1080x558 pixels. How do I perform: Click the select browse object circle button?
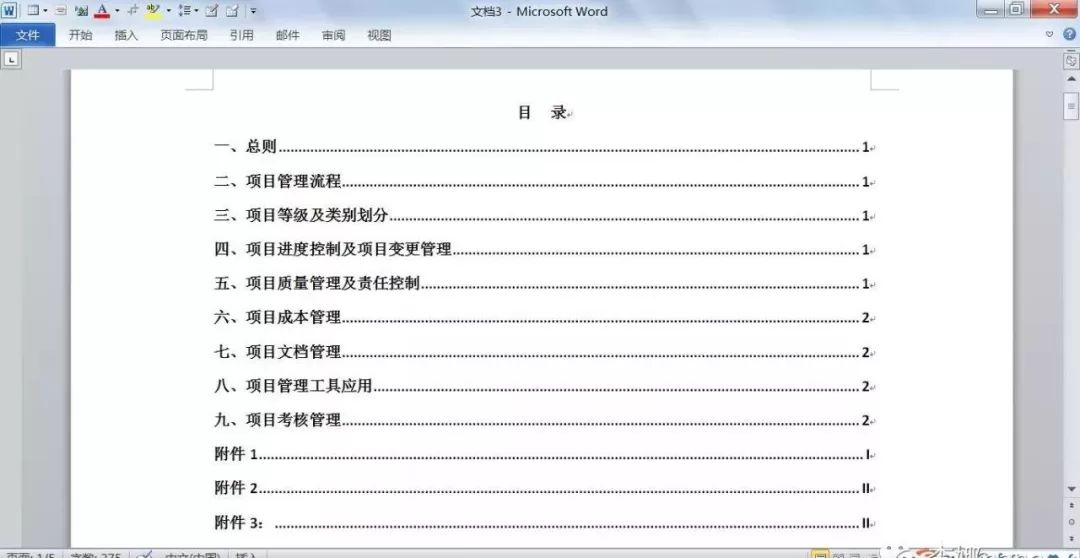click(1071, 521)
